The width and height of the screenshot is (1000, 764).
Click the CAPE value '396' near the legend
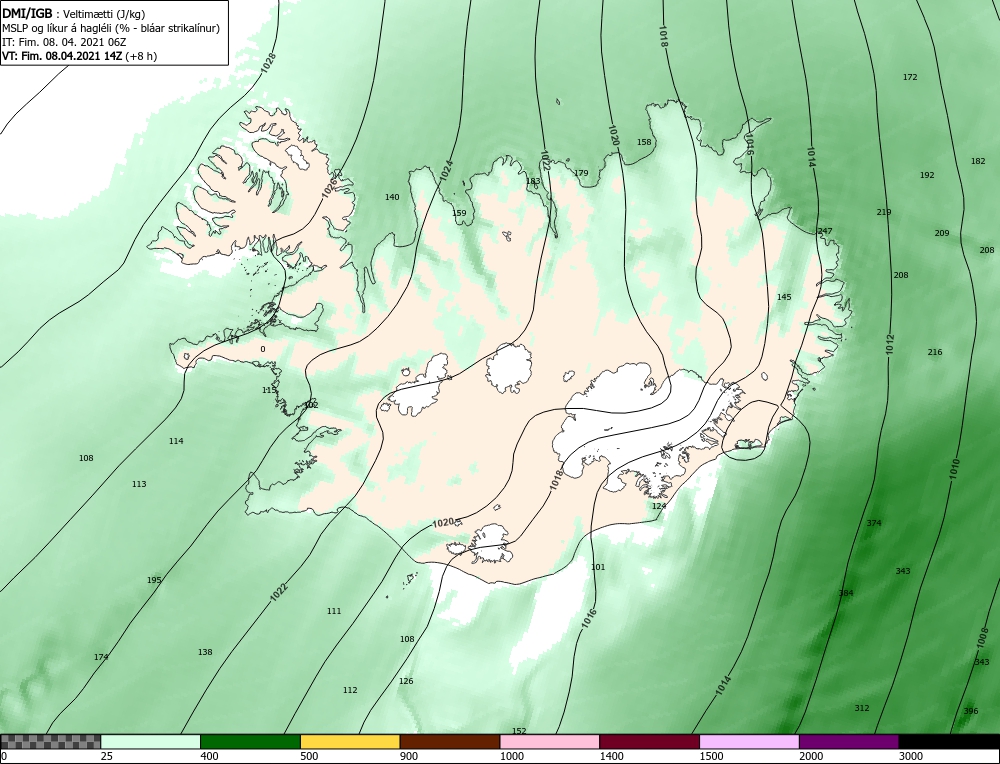pyautogui.click(x=971, y=711)
